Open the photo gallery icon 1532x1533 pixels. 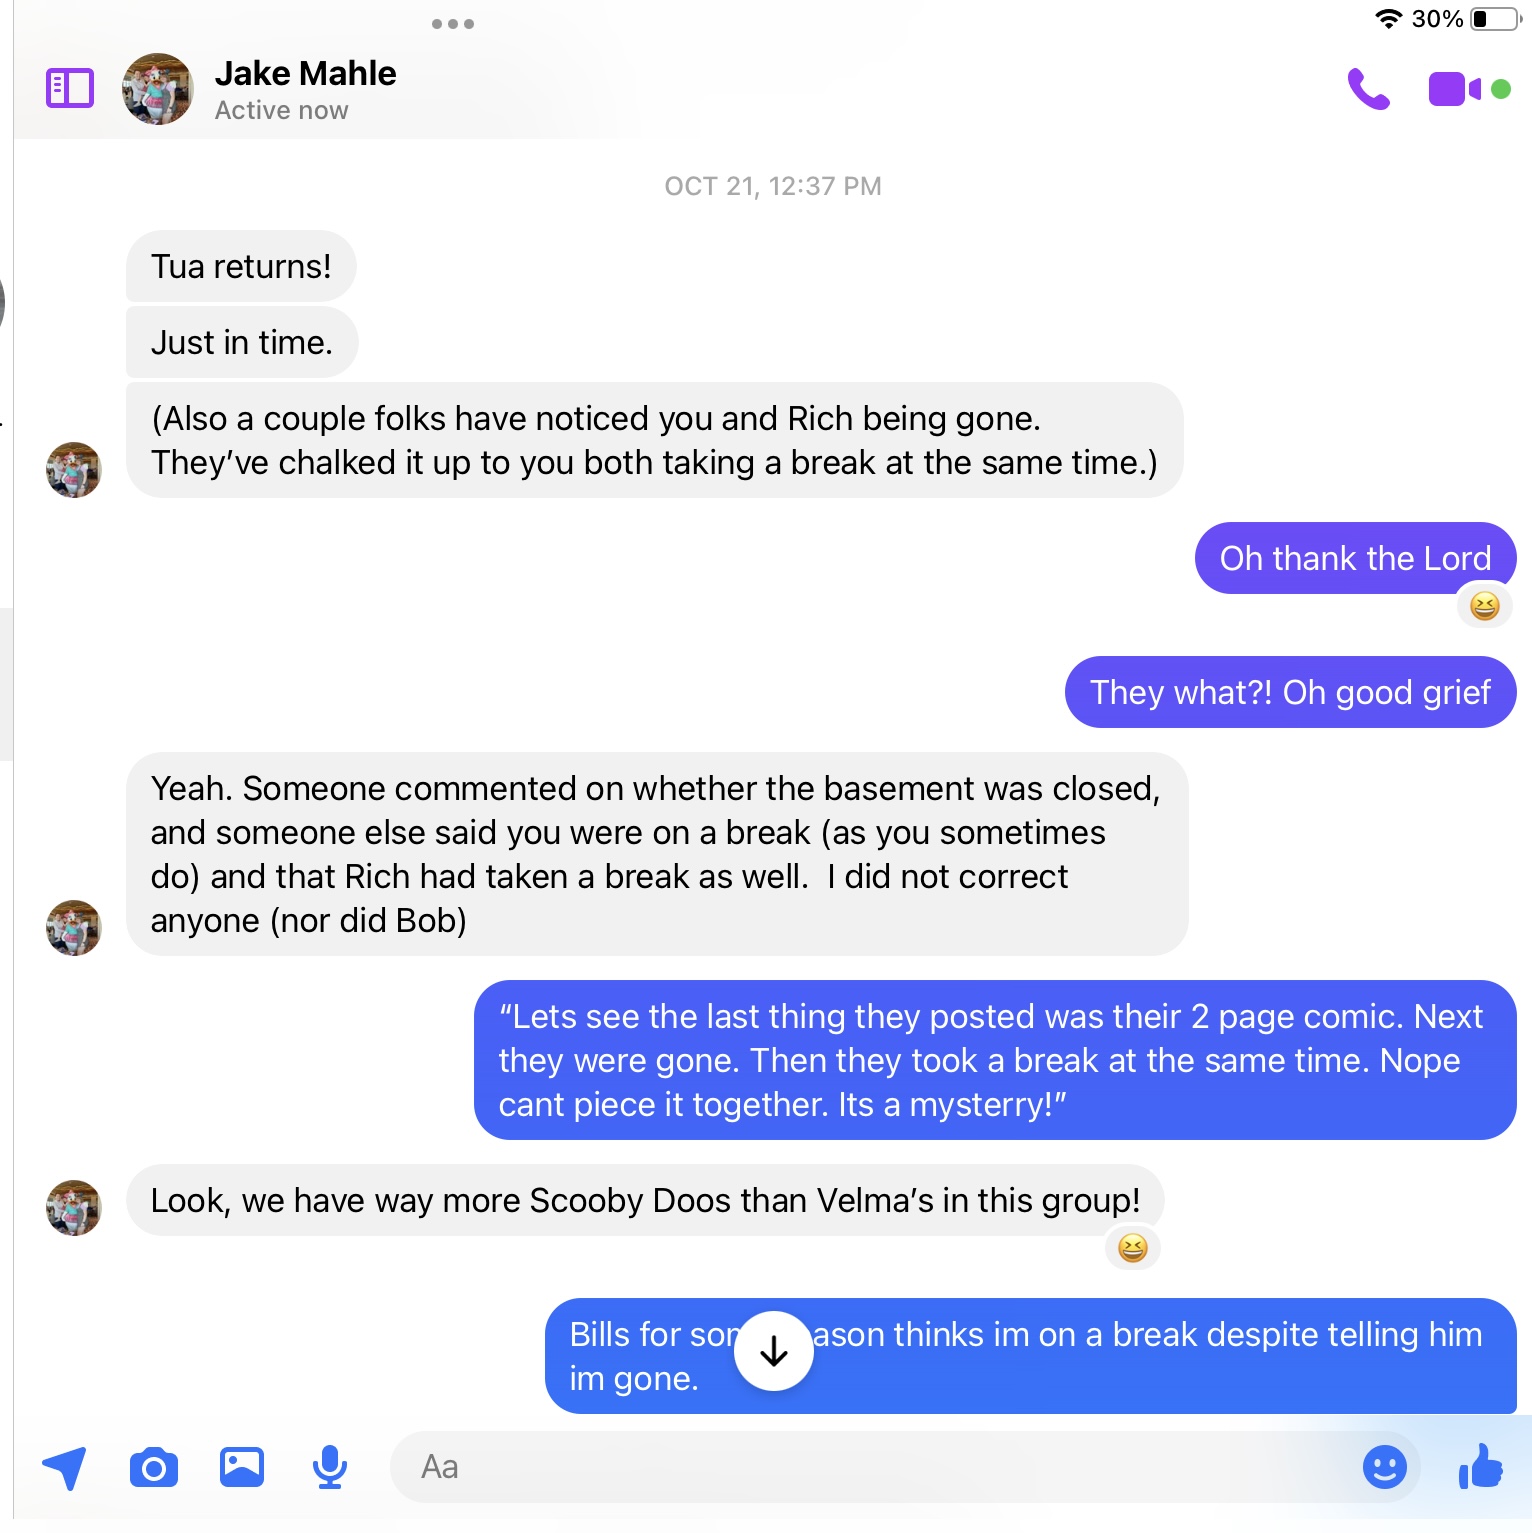pyautogui.click(x=242, y=1467)
